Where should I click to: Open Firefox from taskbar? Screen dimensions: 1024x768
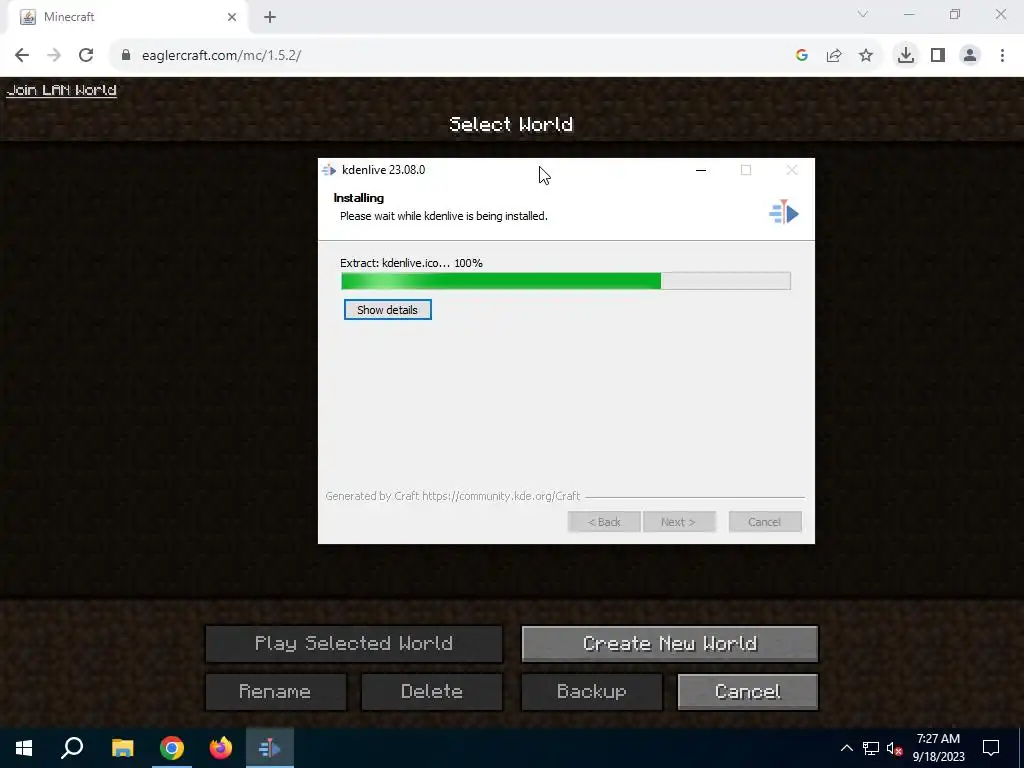tap(221, 748)
